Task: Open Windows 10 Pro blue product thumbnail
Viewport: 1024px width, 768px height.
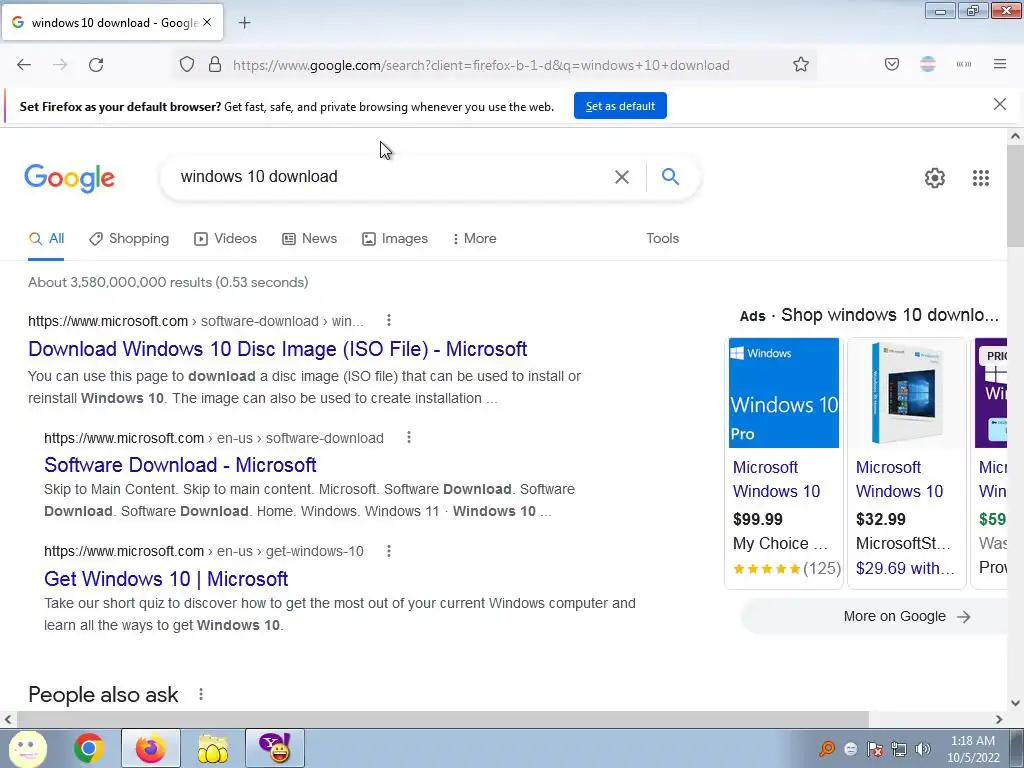Action: tap(784, 393)
